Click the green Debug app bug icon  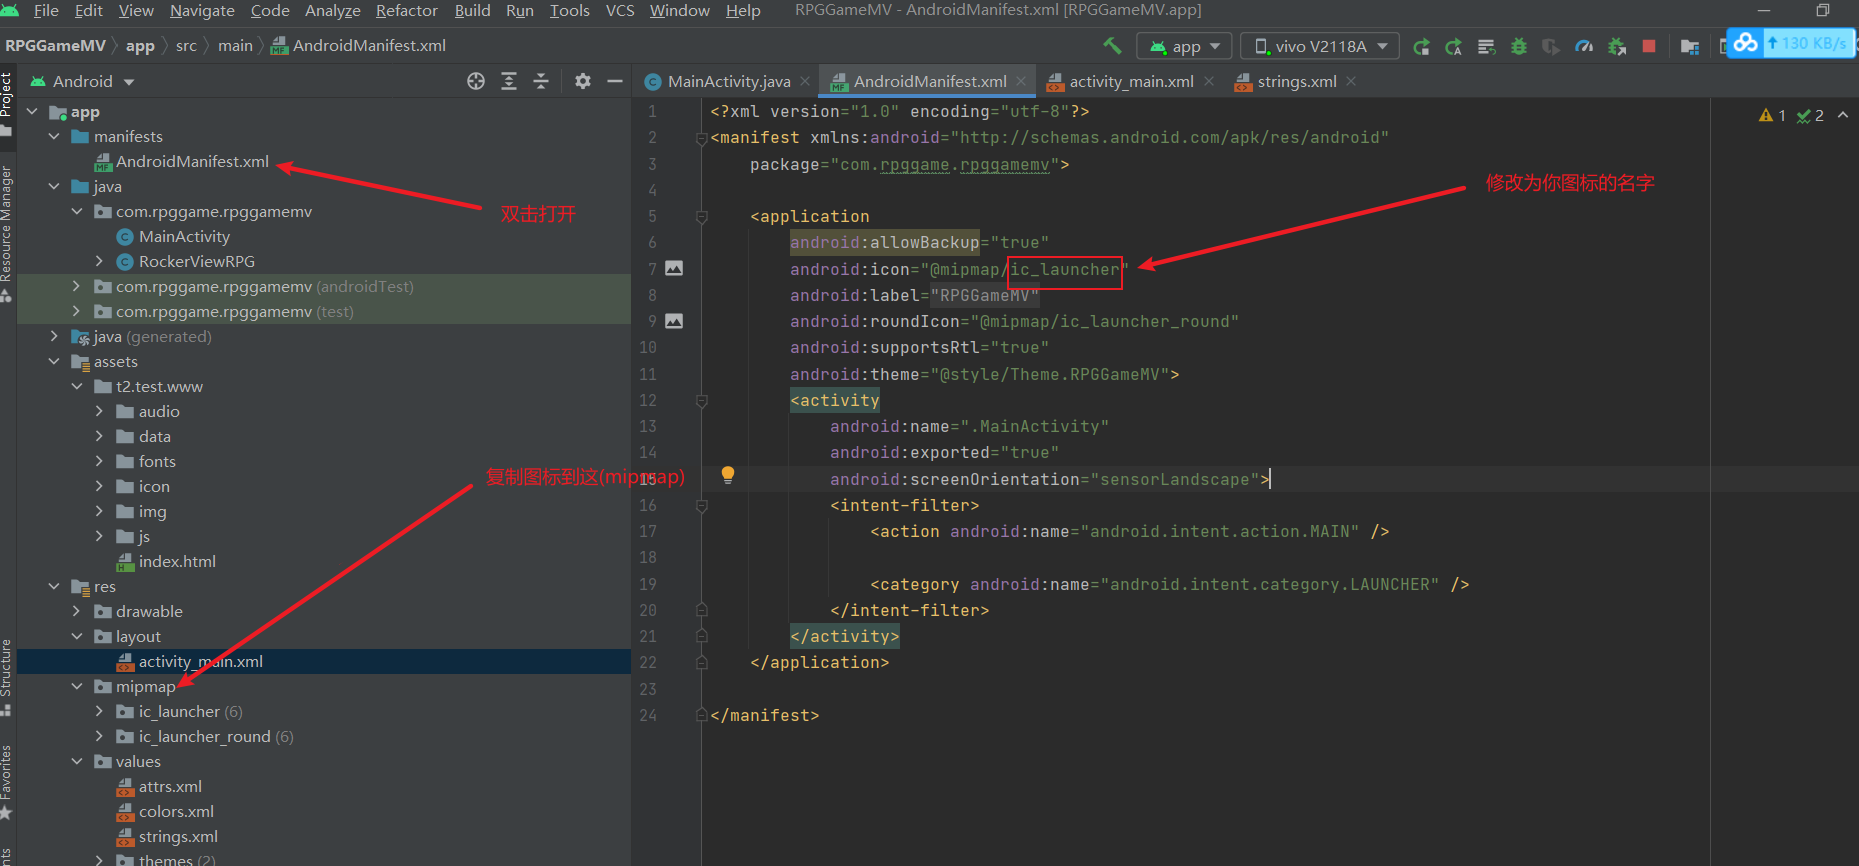pos(1519,46)
